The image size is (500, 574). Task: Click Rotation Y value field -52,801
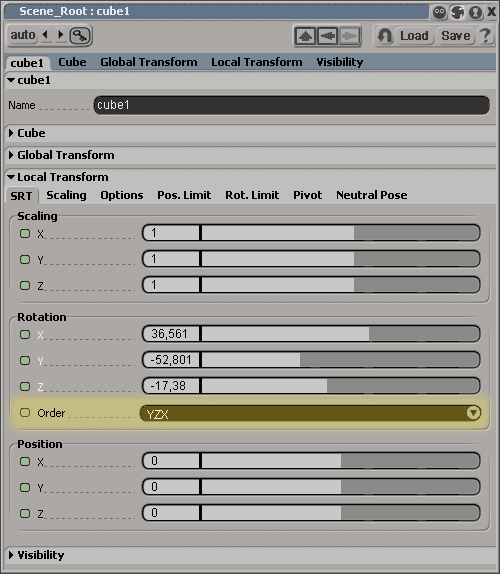click(171, 360)
